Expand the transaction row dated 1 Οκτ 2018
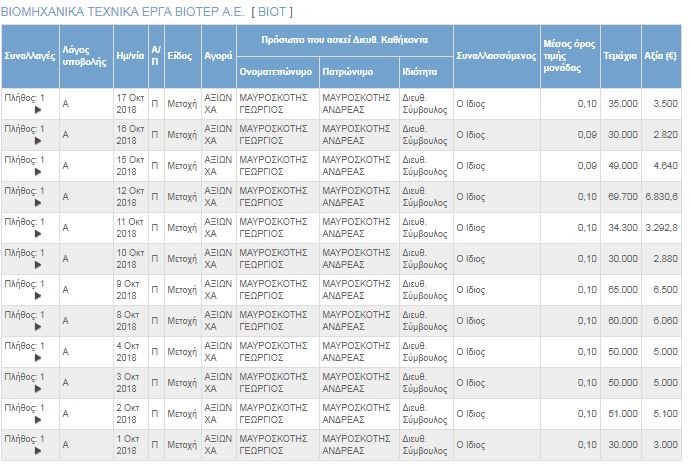 [x=38, y=451]
